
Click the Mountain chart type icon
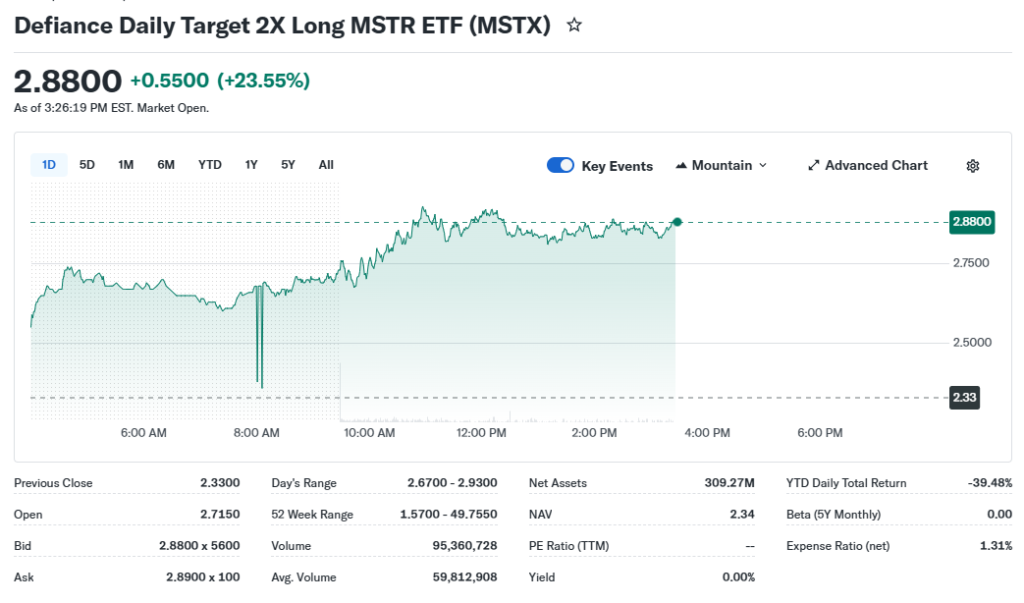click(682, 166)
